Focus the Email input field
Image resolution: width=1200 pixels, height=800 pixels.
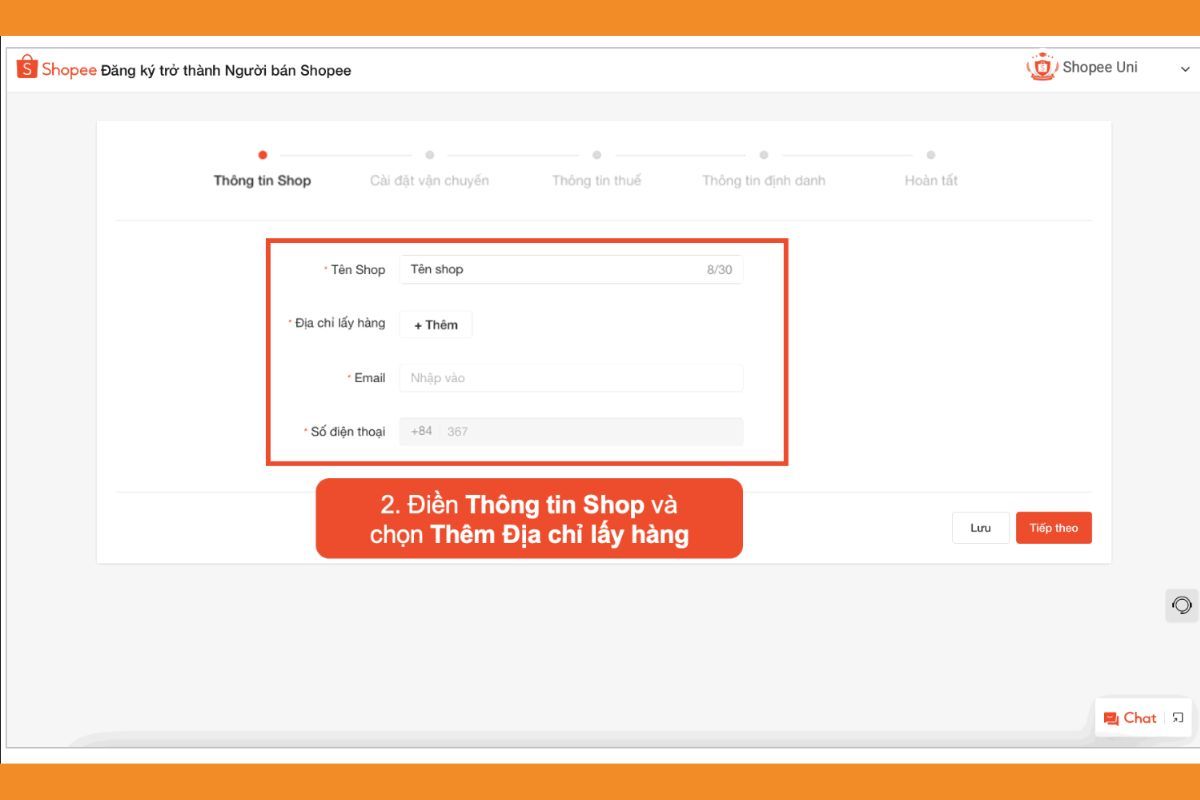(x=571, y=377)
